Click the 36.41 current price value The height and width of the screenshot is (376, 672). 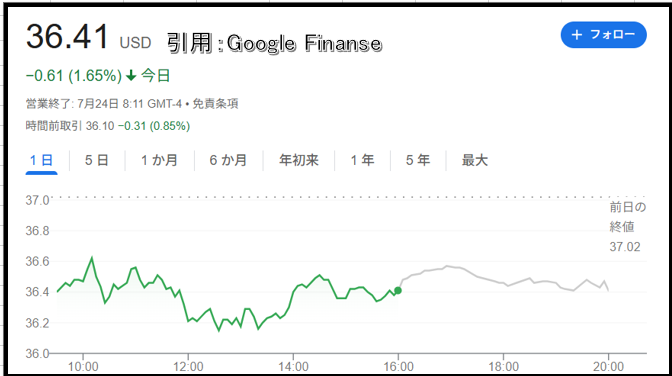click(x=68, y=36)
